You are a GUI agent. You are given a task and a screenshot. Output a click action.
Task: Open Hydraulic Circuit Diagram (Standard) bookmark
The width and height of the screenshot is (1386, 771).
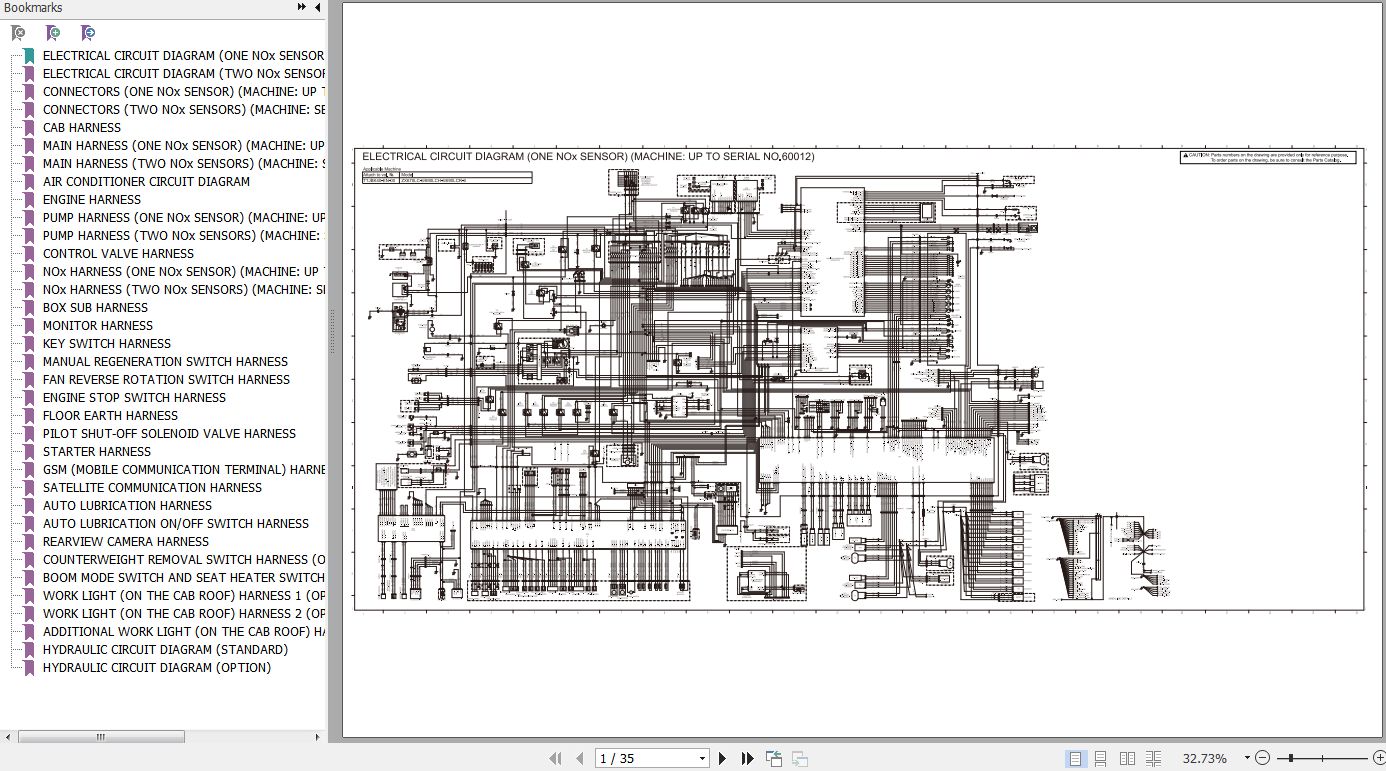pyautogui.click(x=165, y=650)
